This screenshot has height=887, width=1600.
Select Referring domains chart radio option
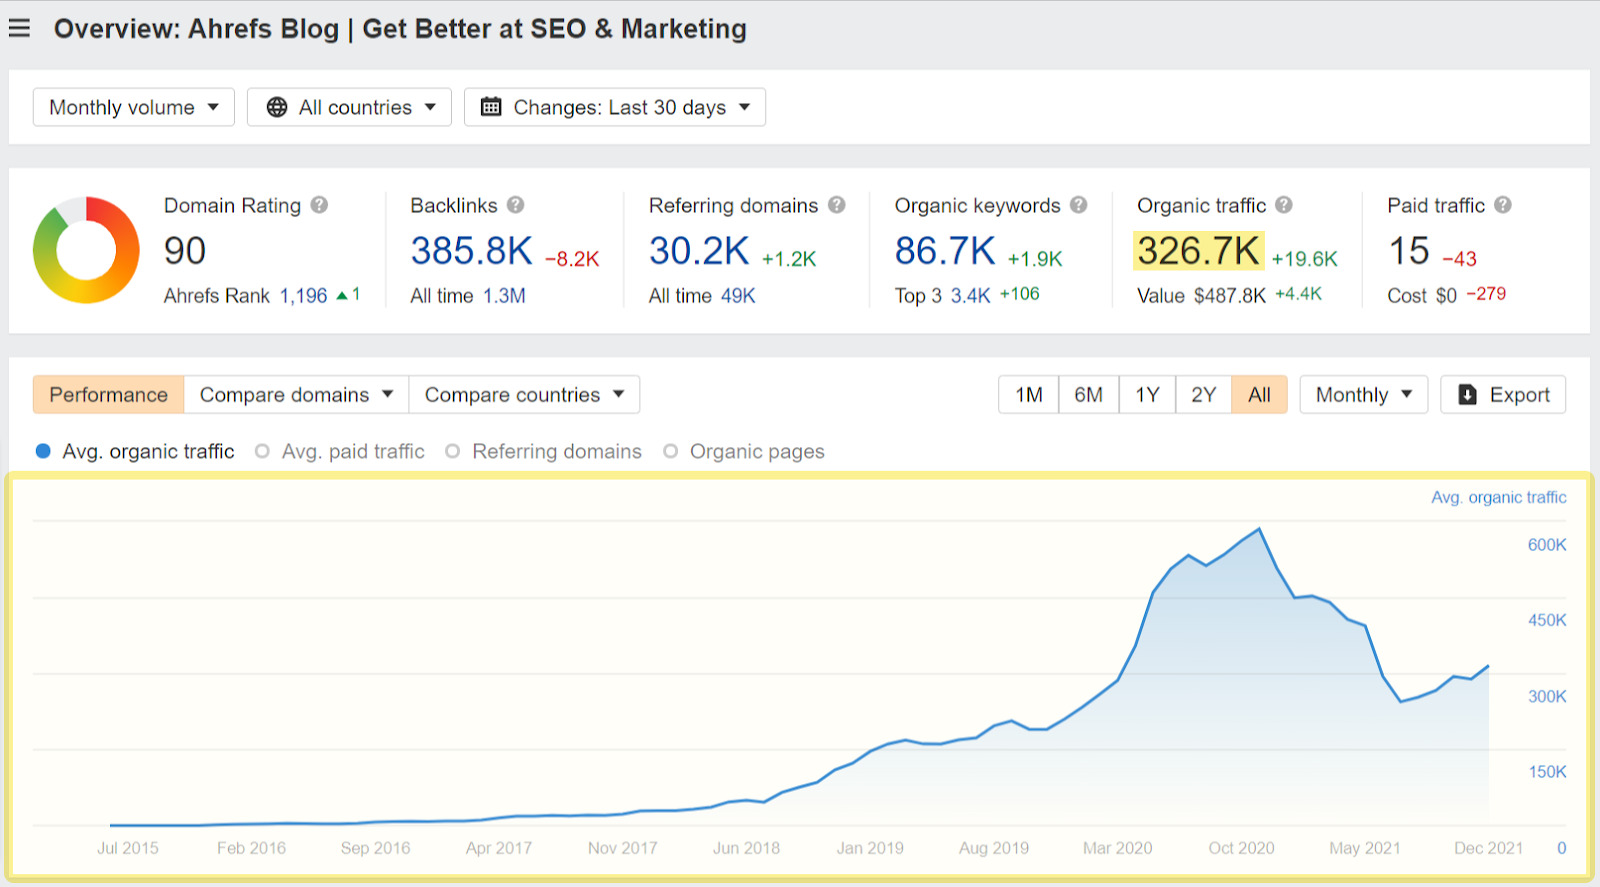(453, 451)
